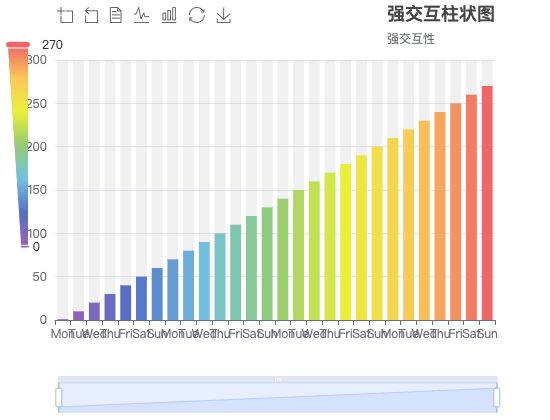Click the orange bar reaching 250
Viewport: 550px width, 420px height.
(456, 212)
